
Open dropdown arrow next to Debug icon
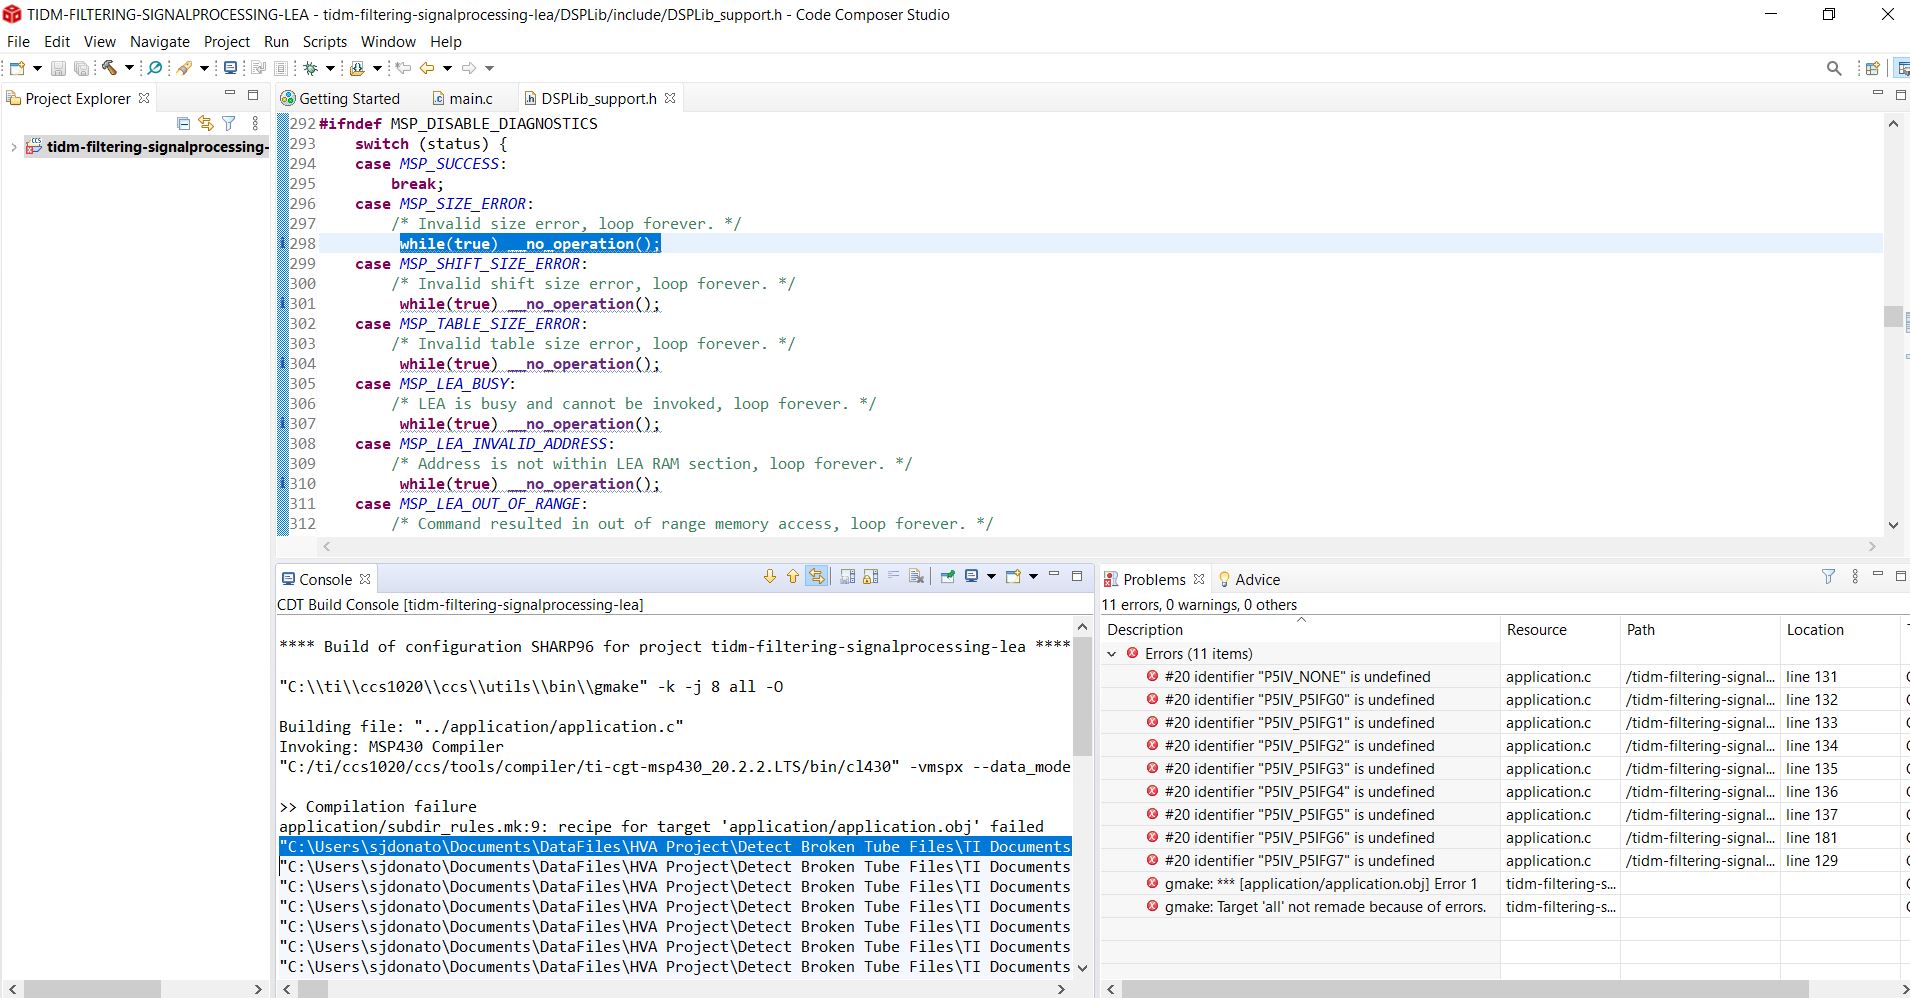pos(330,68)
